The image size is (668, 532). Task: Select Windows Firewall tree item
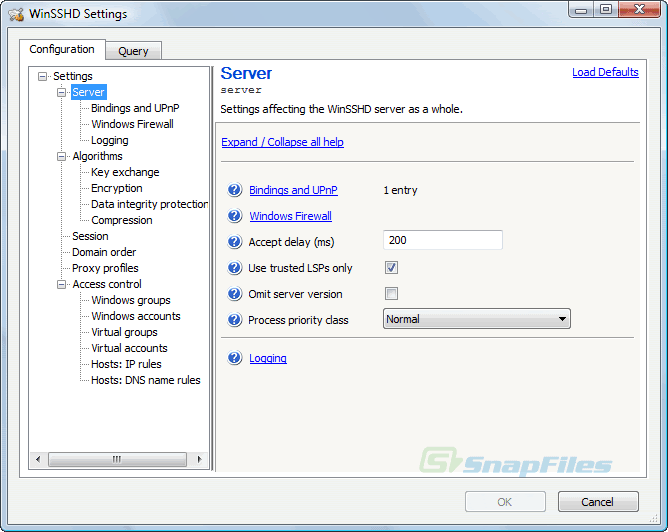pyautogui.click(x=132, y=124)
